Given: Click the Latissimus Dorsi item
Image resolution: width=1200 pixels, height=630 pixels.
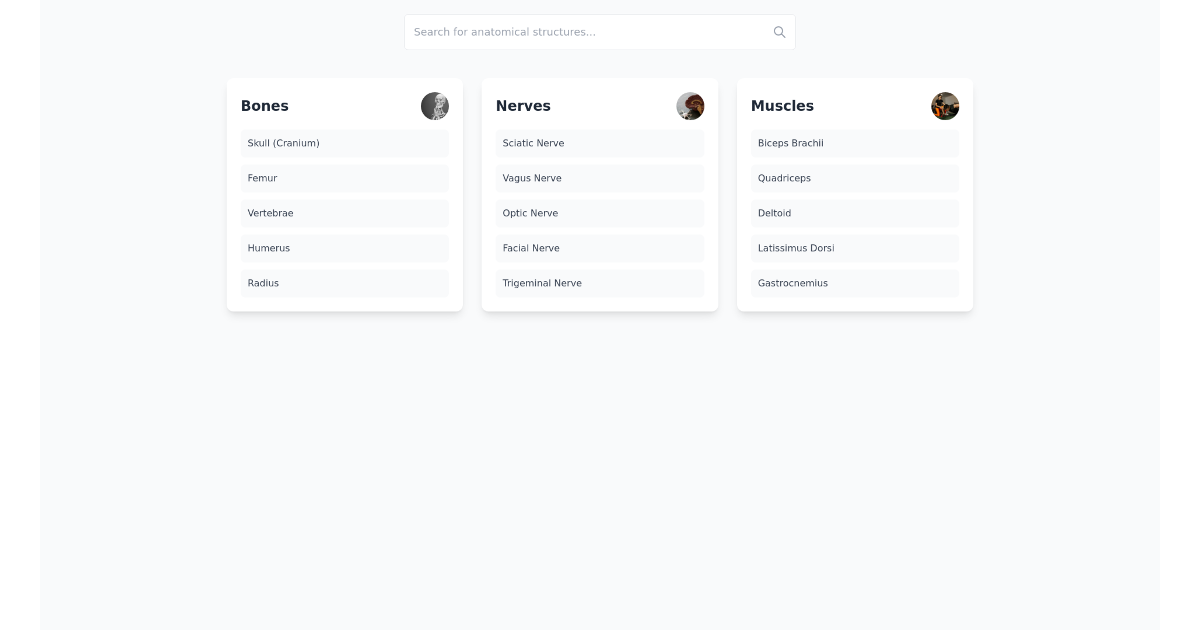Looking at the screenshot, I should click(855, 248).
